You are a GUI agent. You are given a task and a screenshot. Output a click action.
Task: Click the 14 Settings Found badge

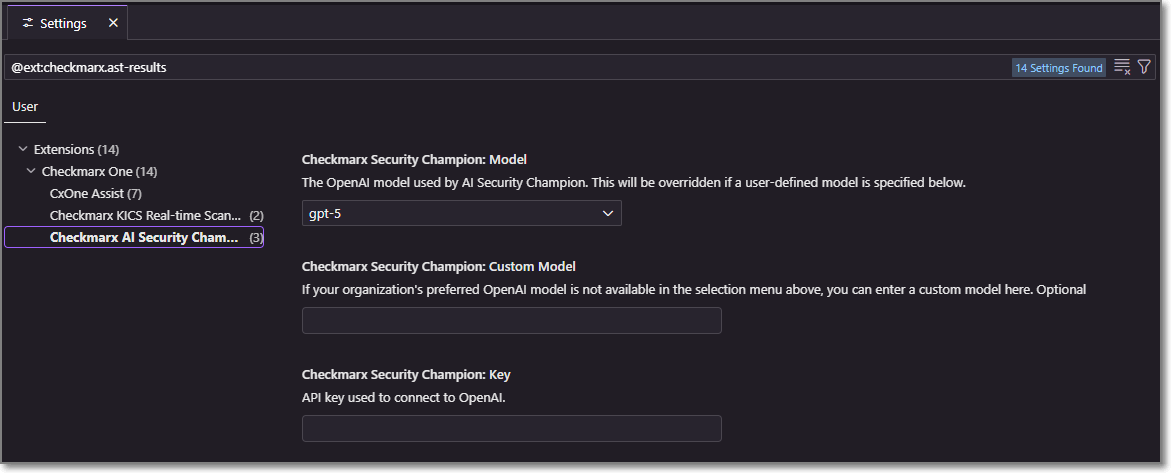pyautogui.click(x=1058, y=68)
